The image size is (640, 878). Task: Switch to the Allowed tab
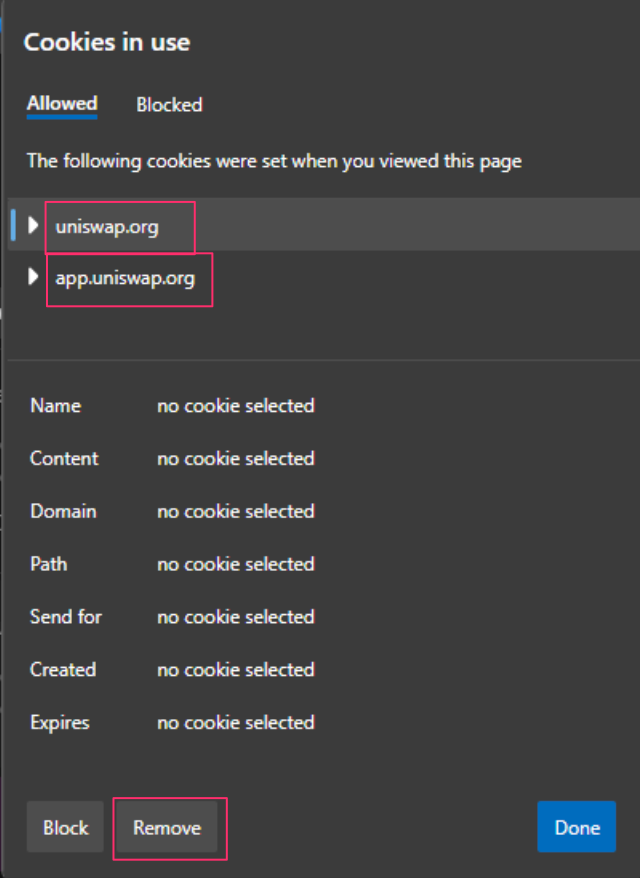click(62, 104)
